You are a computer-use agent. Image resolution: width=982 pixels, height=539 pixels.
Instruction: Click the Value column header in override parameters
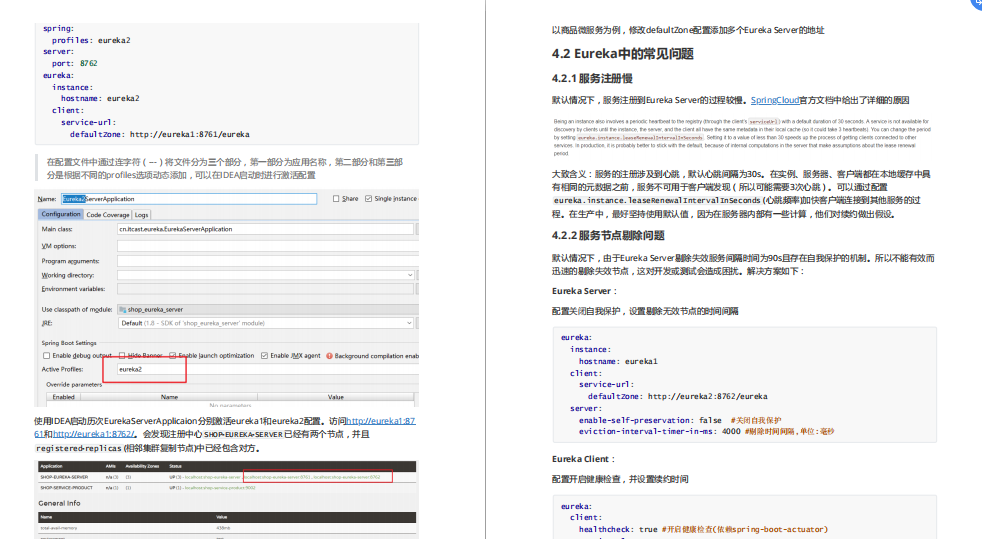pos(335,397)
